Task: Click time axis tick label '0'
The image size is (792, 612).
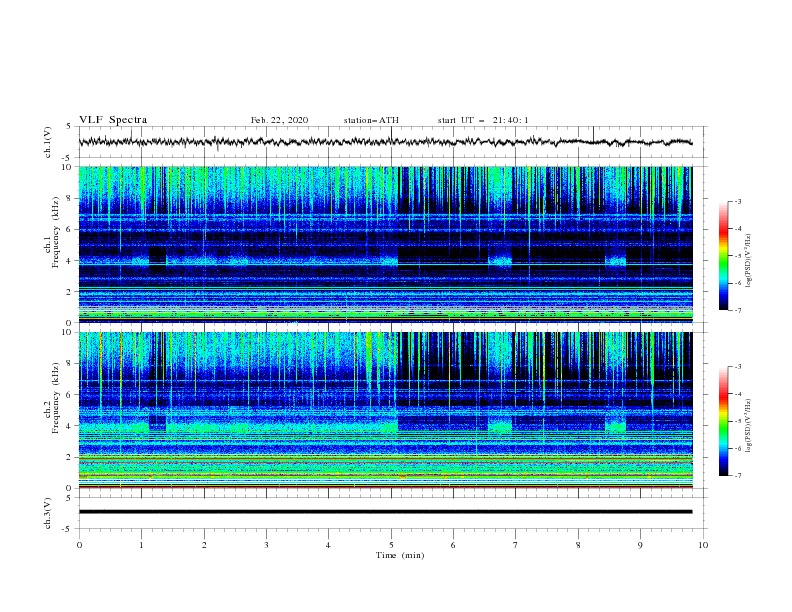Action: click(79, 545)
